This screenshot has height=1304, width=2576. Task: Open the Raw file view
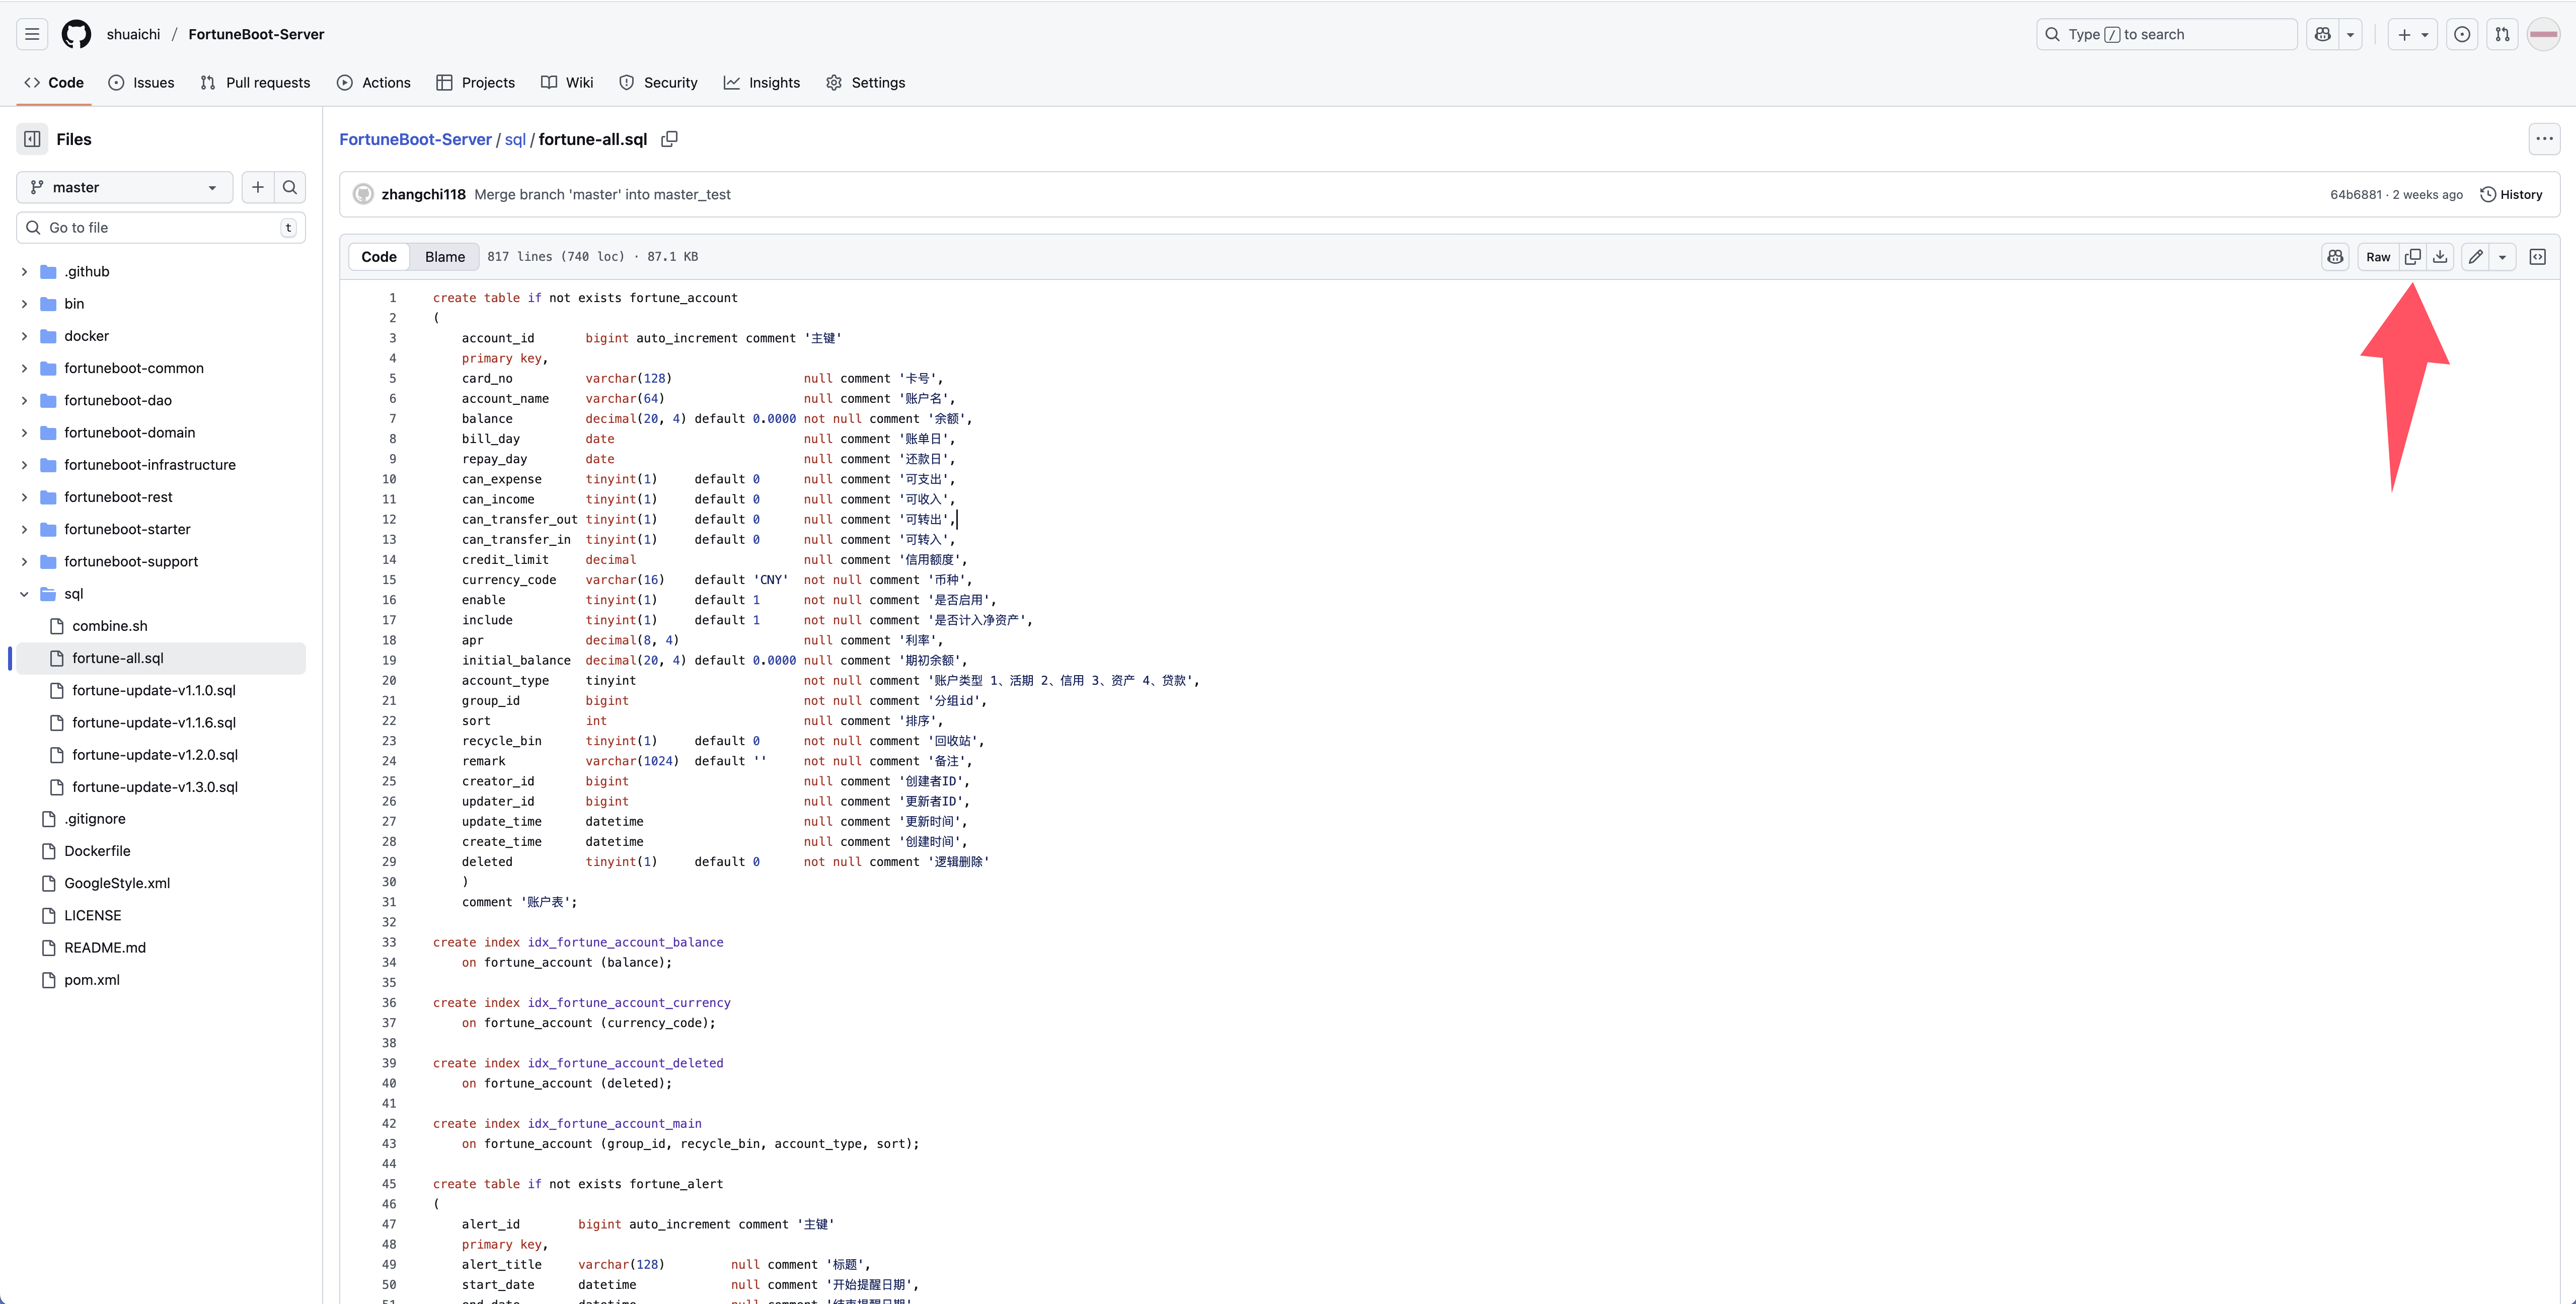[2378, 257]
